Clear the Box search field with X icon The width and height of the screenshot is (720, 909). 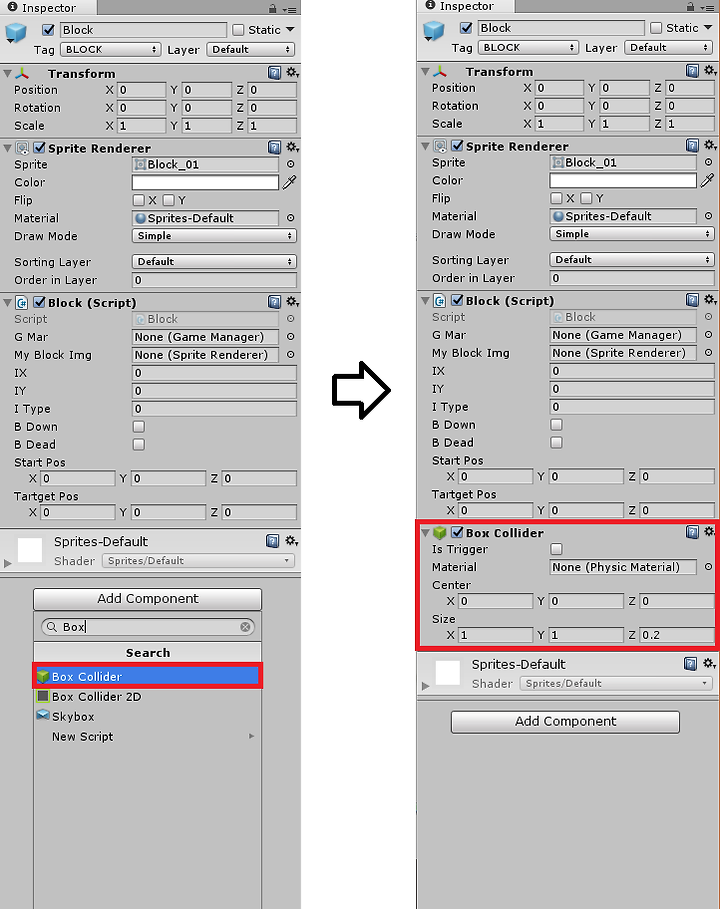(245, 627)
